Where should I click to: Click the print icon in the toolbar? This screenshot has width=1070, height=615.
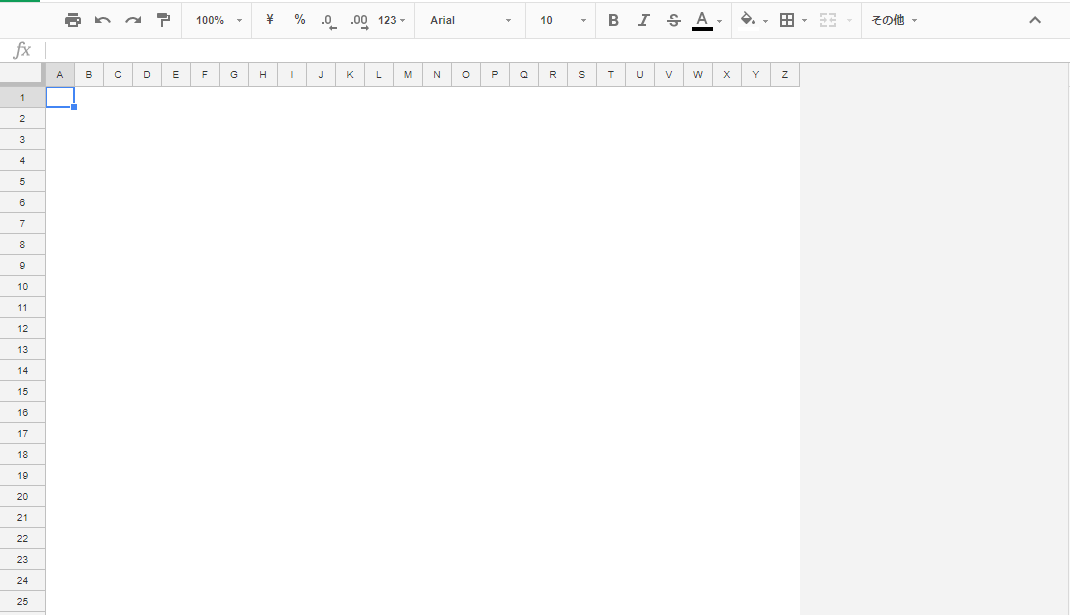[73, 20]
